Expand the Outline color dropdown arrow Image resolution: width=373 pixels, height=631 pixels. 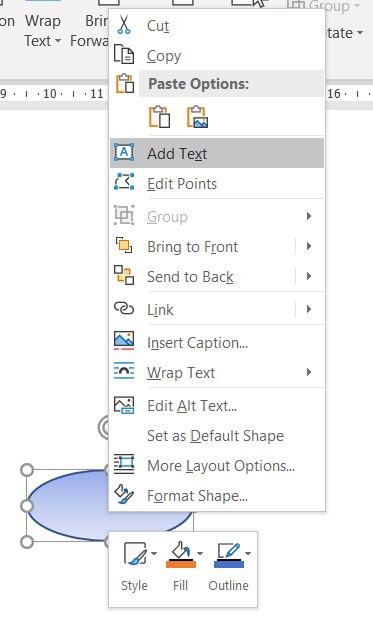coord(248,554)
